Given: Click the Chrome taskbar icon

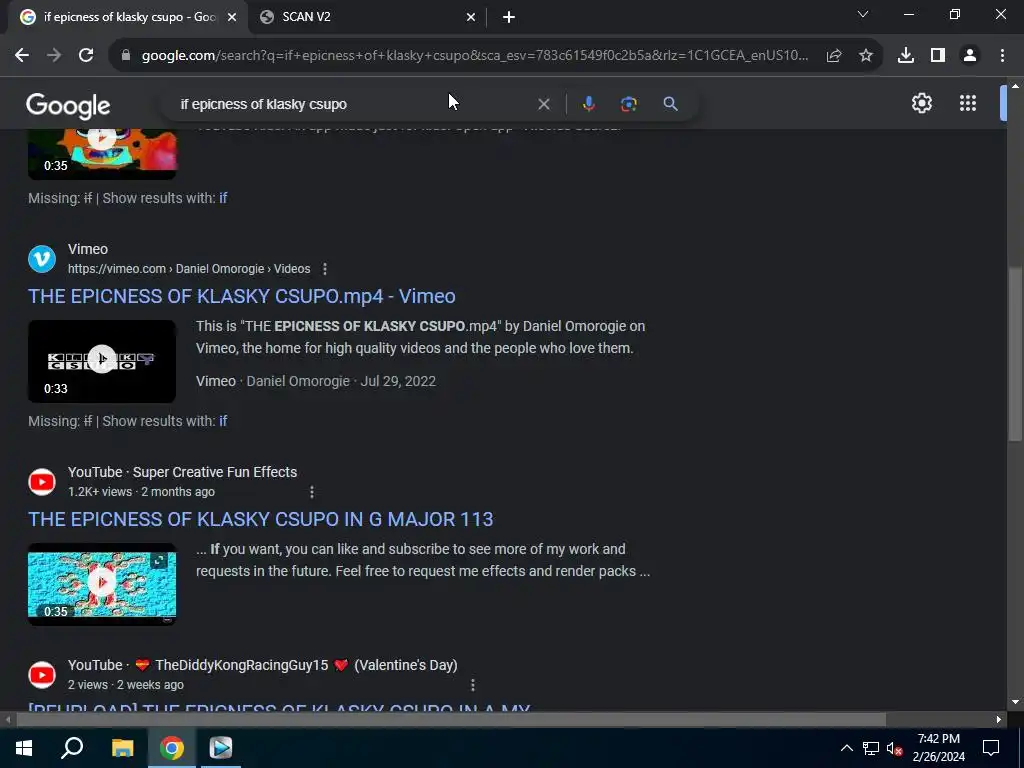Looking at the screenshot, I should (172, 748).
